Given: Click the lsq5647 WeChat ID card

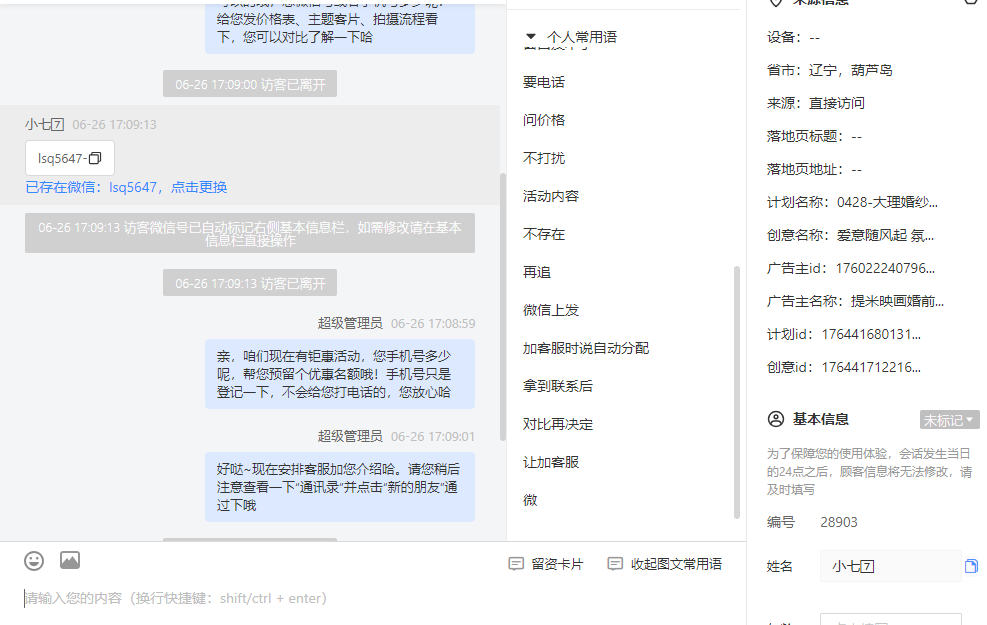Looking at the screenshot, I should pyautogui.click(x=70, y=158).
